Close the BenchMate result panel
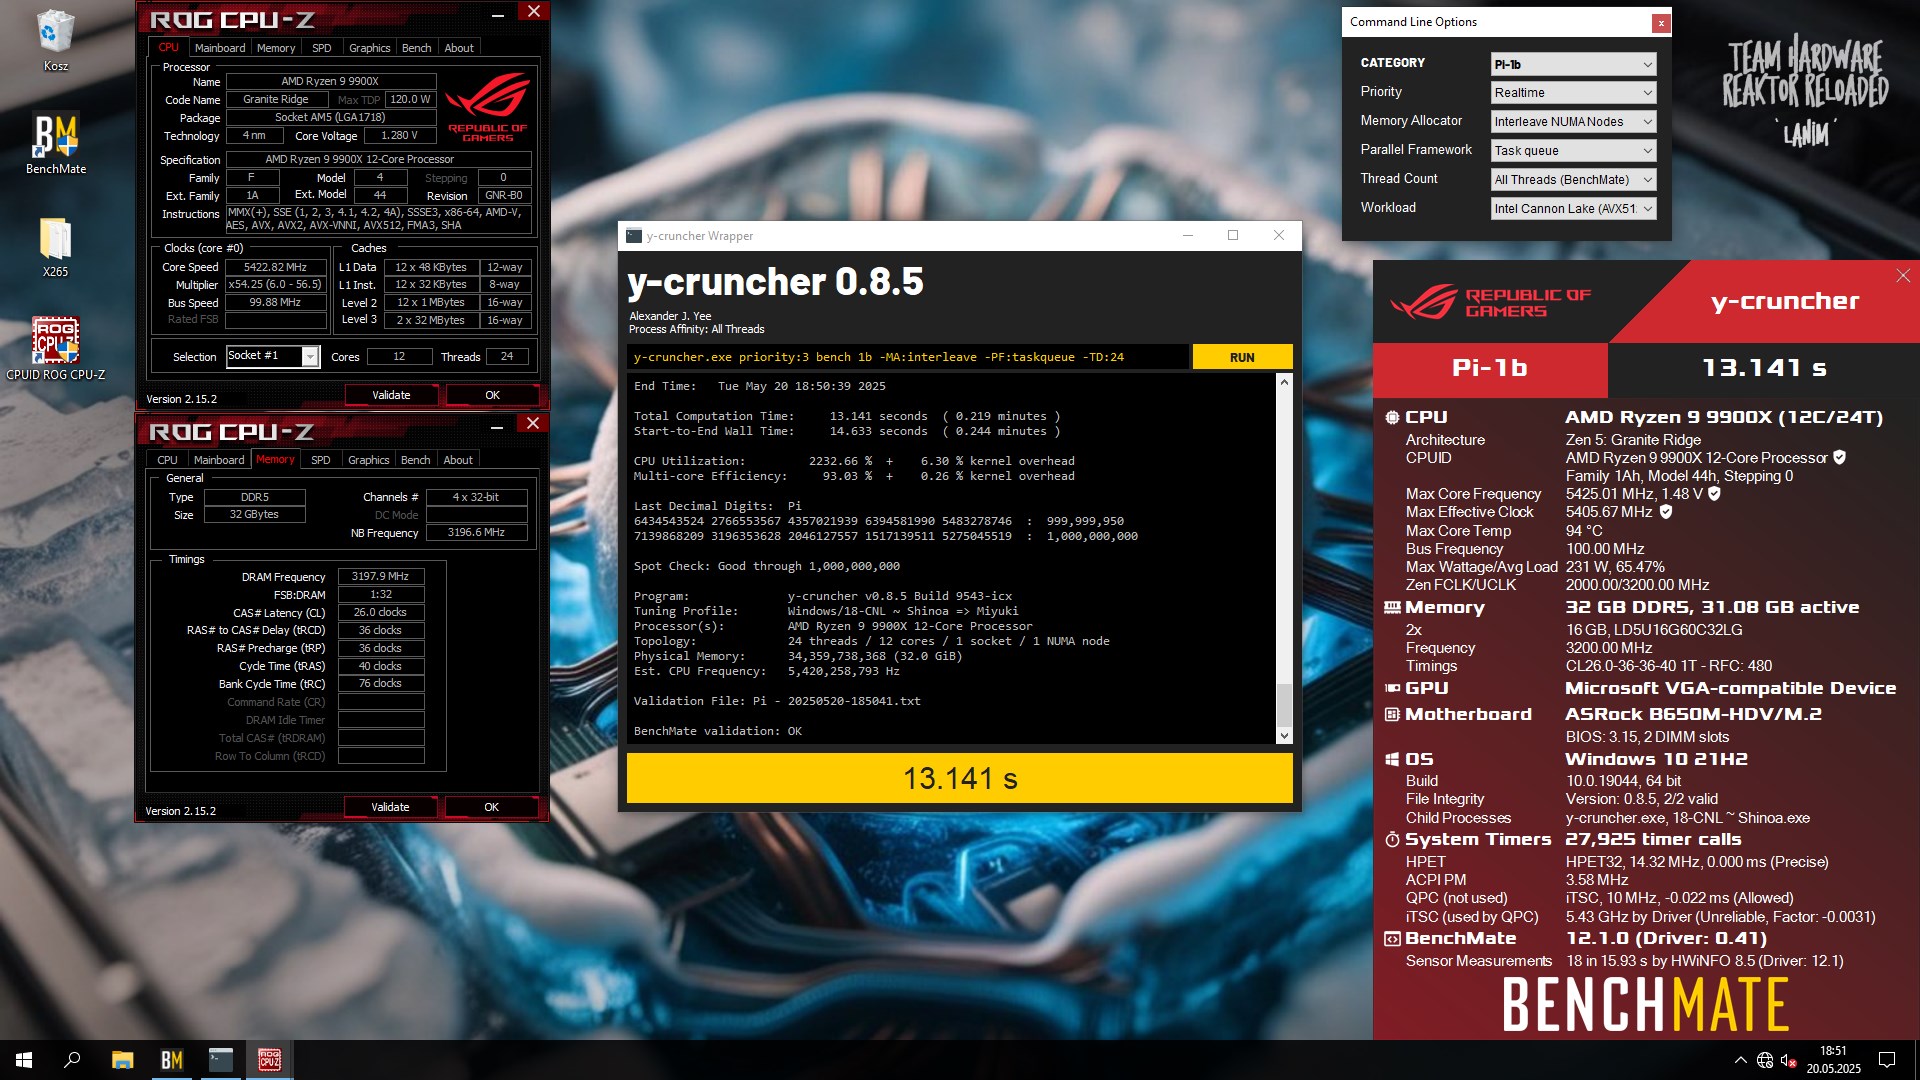 (1903, 276)
